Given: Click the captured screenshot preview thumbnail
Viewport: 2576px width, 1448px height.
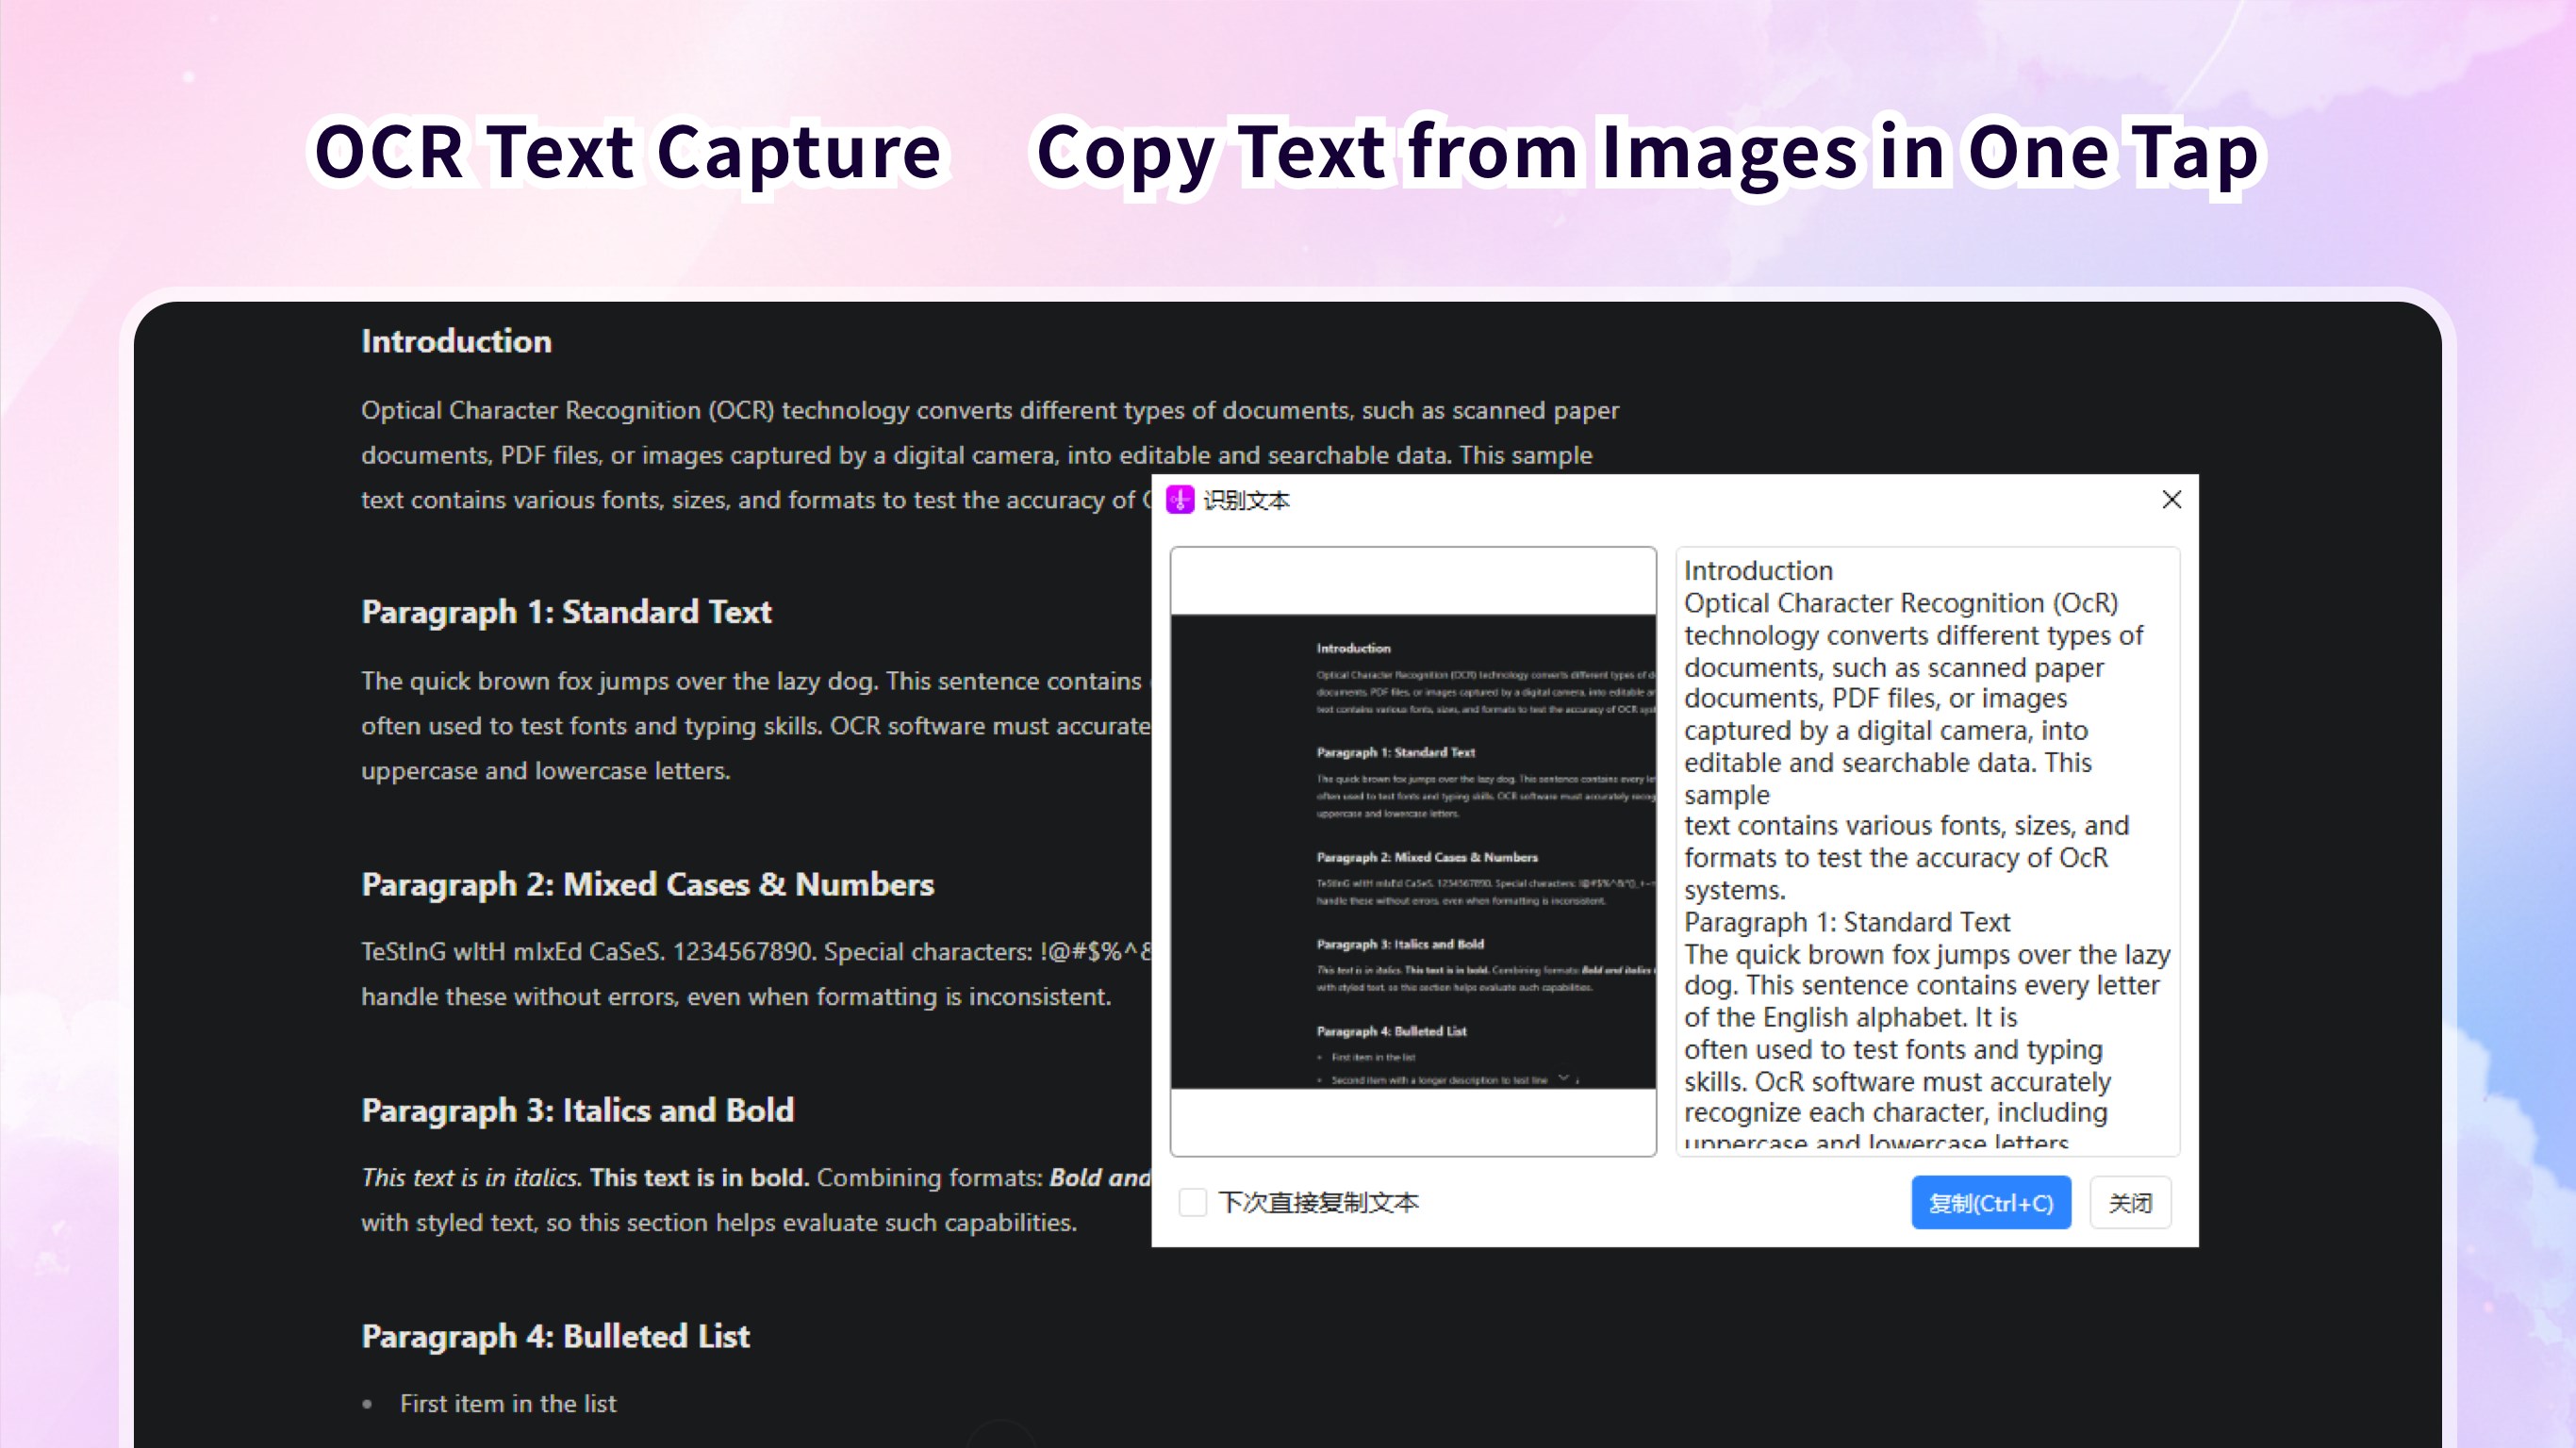Looking at the screenshot, I should pos(1413,851).
